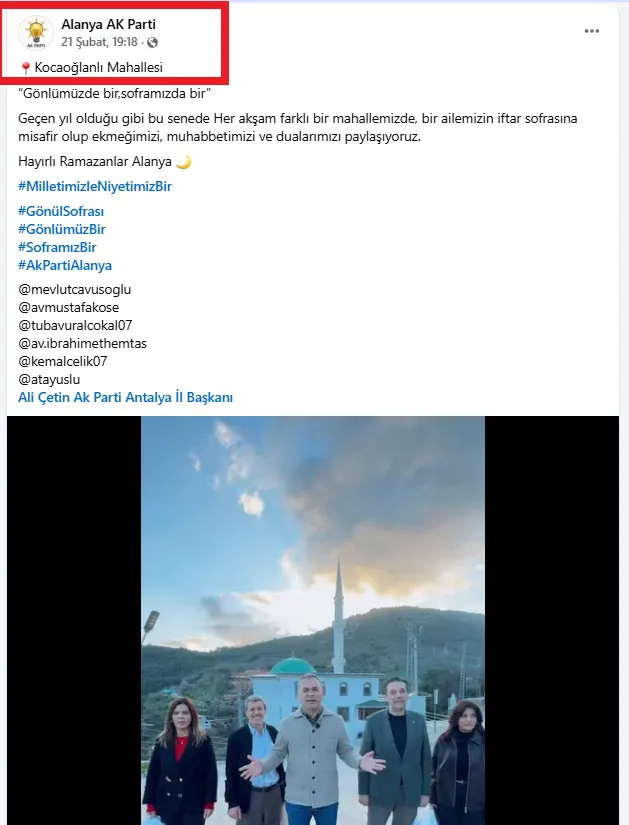Open hashtag #SoframızBir

57,247
